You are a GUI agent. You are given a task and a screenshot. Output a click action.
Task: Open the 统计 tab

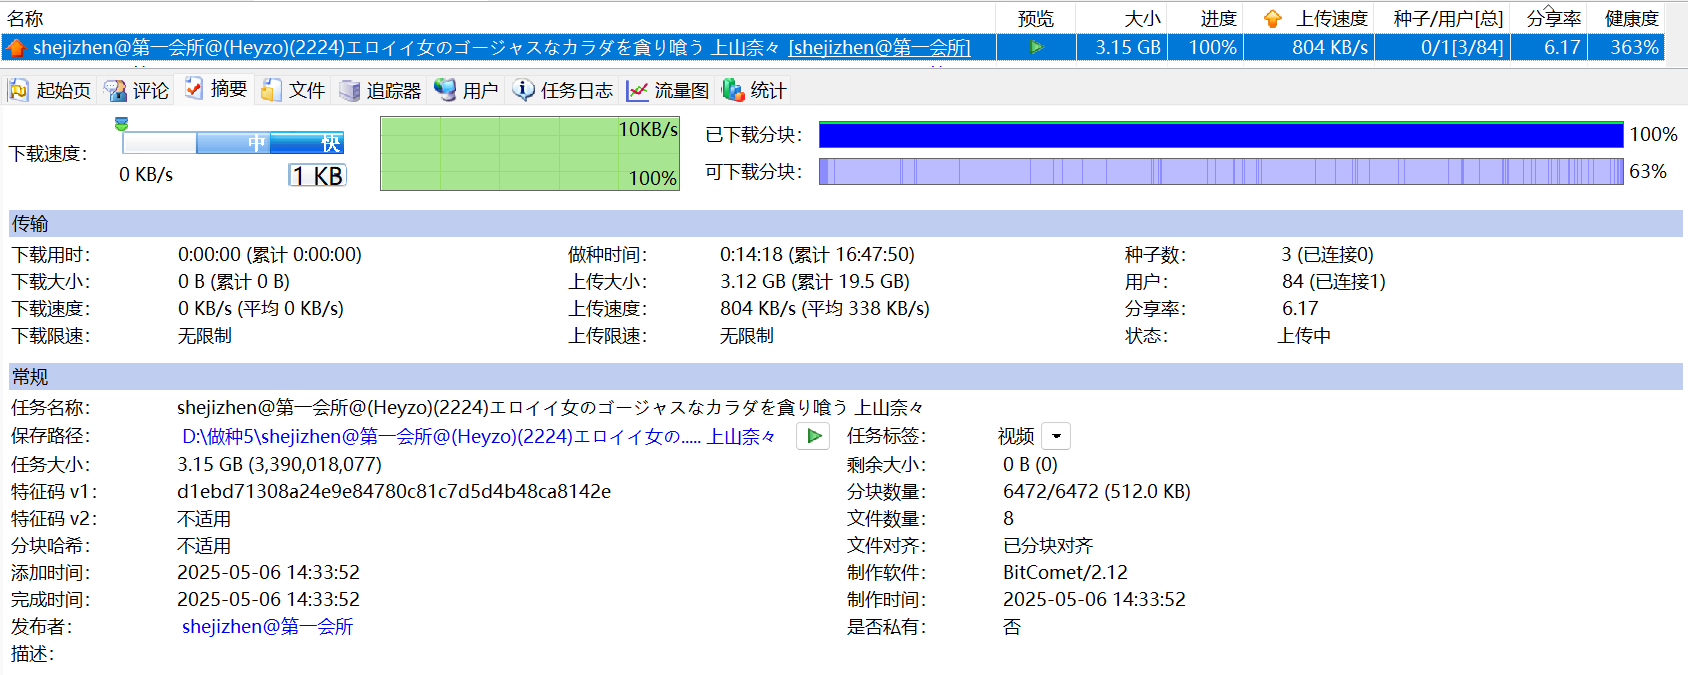tap(754, 90)
